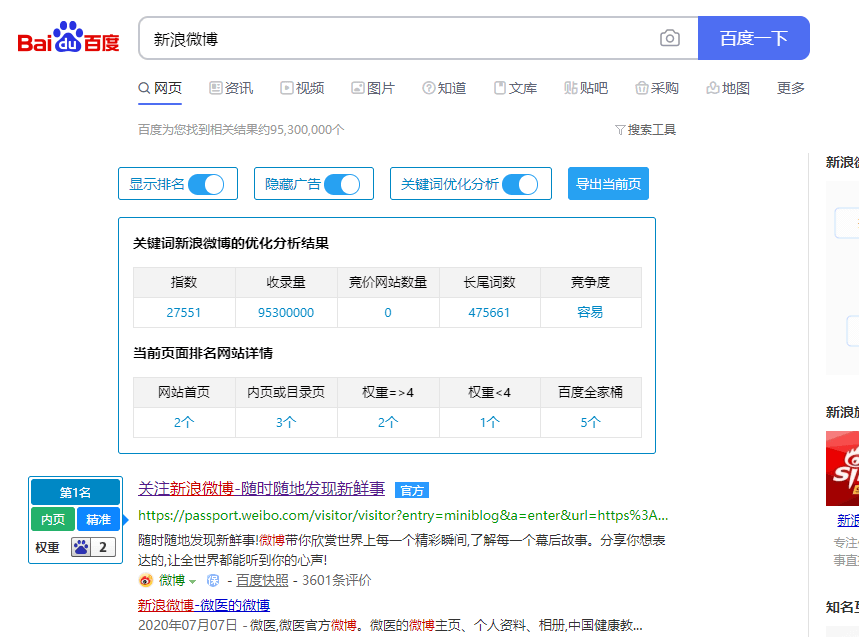Viewport: 859px width, 637px height.
Task: Click the green 内页 tag
Action: [53, 519]
